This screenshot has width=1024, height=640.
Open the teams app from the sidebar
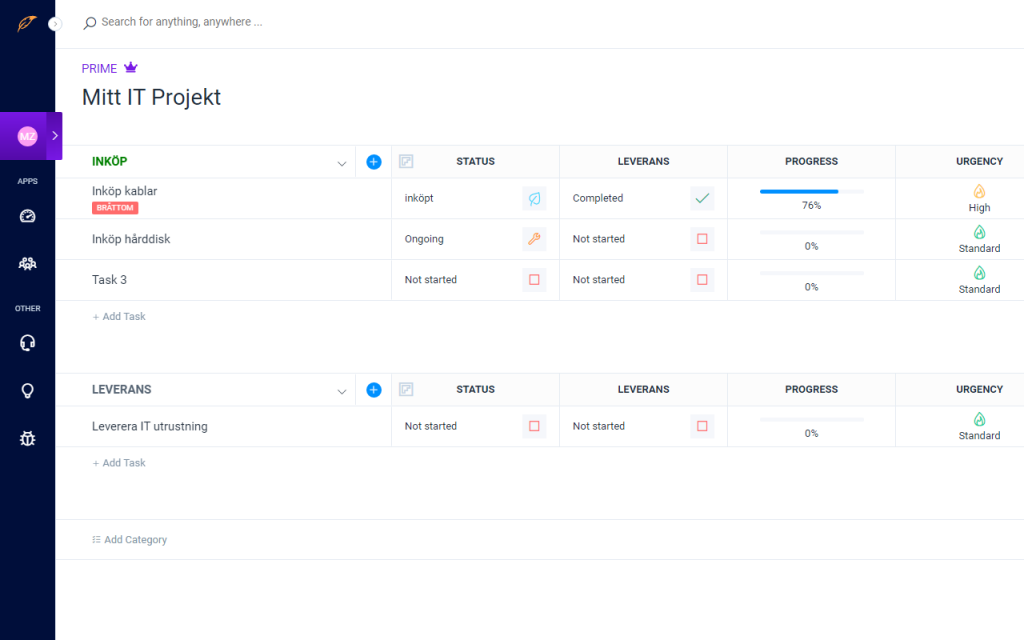pos(27,263)
